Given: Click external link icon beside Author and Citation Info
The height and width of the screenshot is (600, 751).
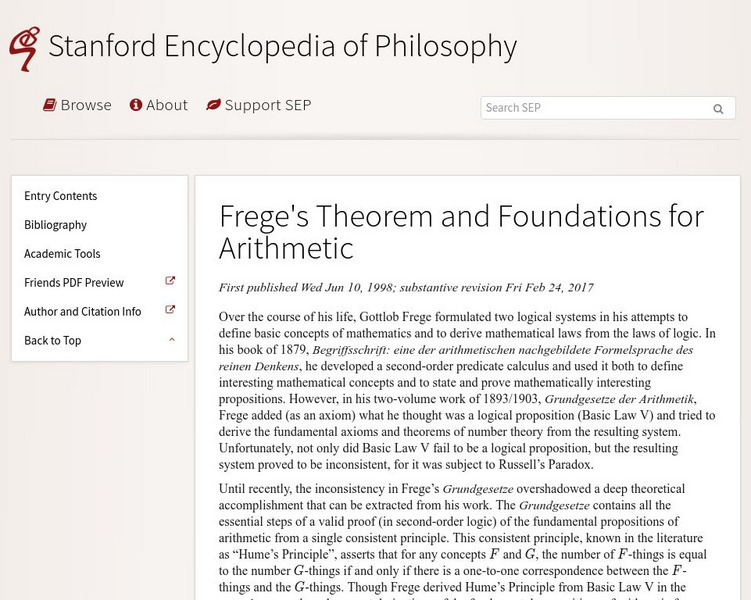Looking at the screenshot, I should 170,311.
